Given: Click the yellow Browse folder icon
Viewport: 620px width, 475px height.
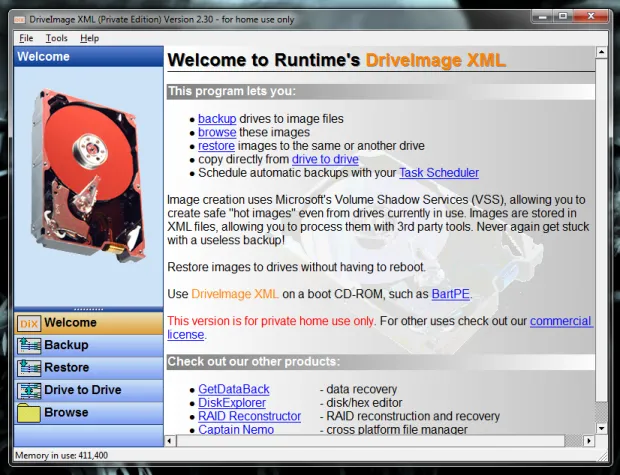Looking at the screenshot, I should (28, 412).
